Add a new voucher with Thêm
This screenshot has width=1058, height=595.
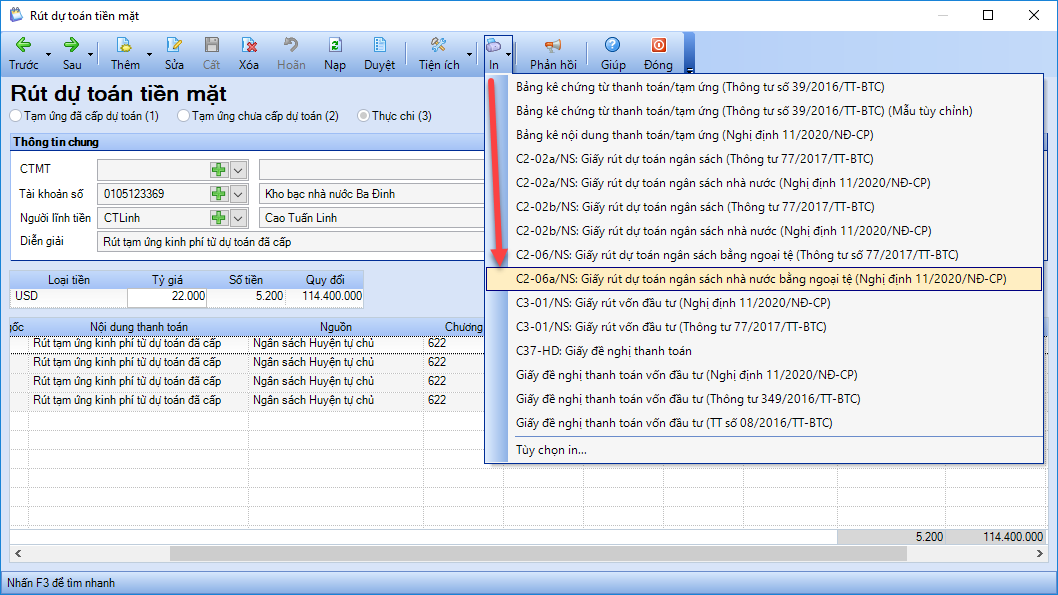click(x=125, y=54)
